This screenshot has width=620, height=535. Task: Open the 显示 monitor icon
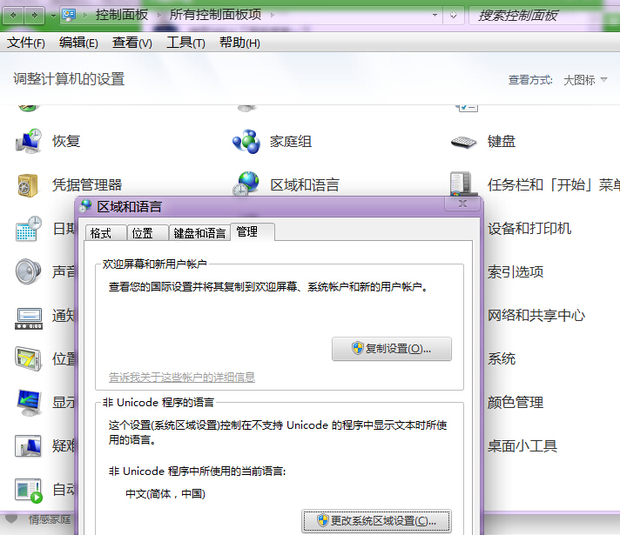pos(28,403)
